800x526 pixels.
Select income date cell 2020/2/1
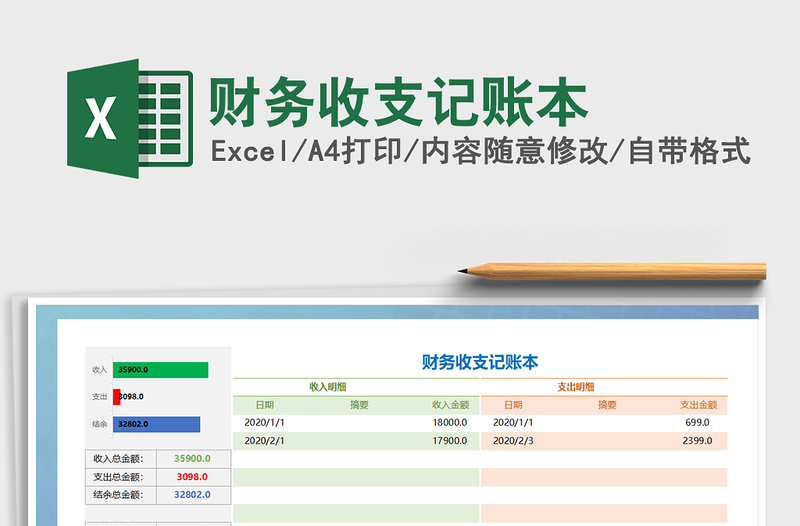(264, 441)
